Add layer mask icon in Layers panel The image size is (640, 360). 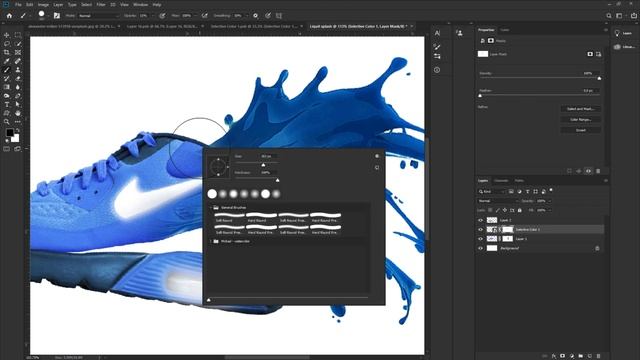click(x=562, y=356)
